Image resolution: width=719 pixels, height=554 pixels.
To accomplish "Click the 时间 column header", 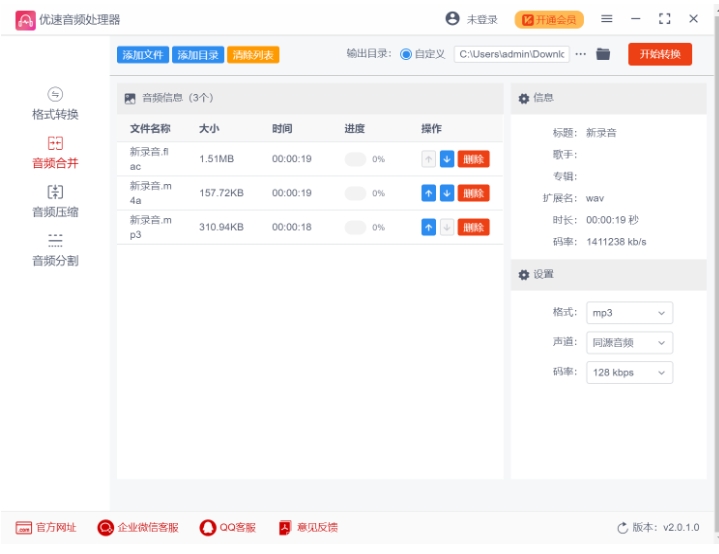I will 282,128.
